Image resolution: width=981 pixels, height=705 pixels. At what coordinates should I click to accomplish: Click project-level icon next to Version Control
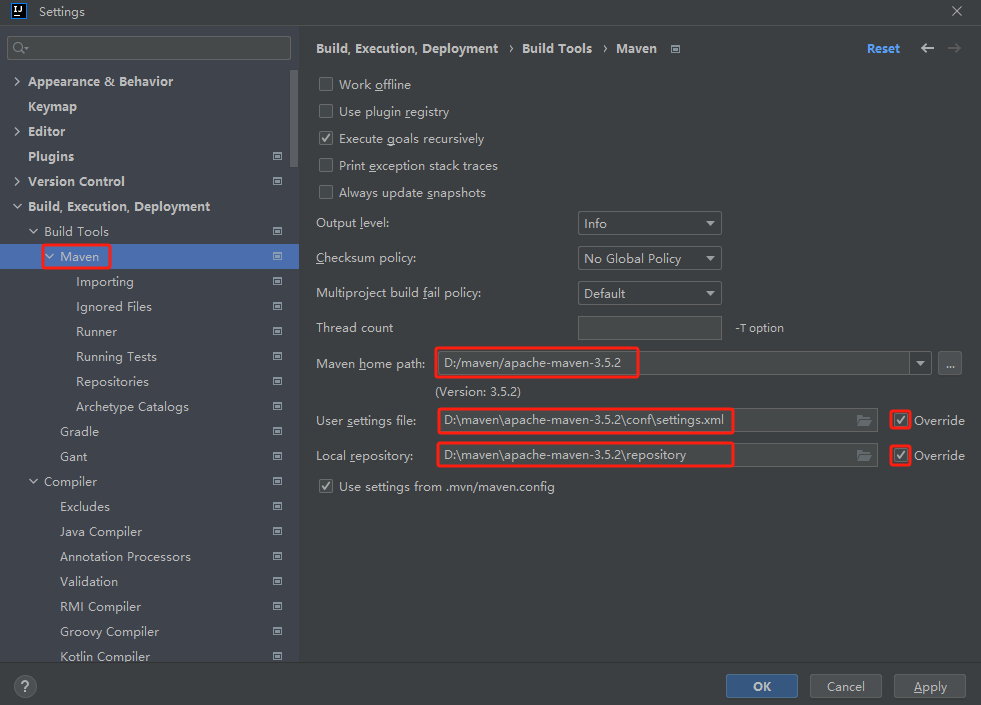pyautogui.click(x=277, y=181)
